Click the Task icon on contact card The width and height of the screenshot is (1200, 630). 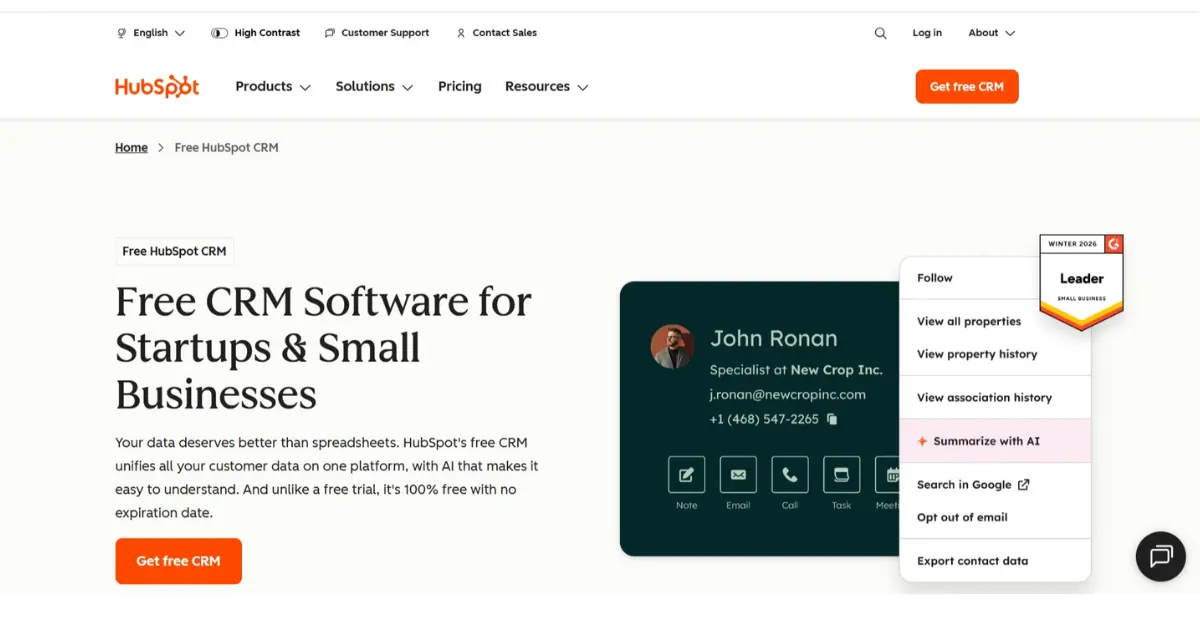[842, 474]
